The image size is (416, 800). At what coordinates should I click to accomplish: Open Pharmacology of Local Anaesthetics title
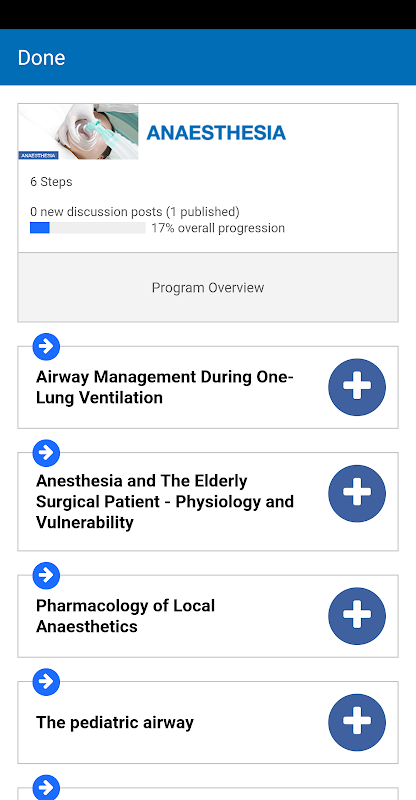tap(126, 616)
